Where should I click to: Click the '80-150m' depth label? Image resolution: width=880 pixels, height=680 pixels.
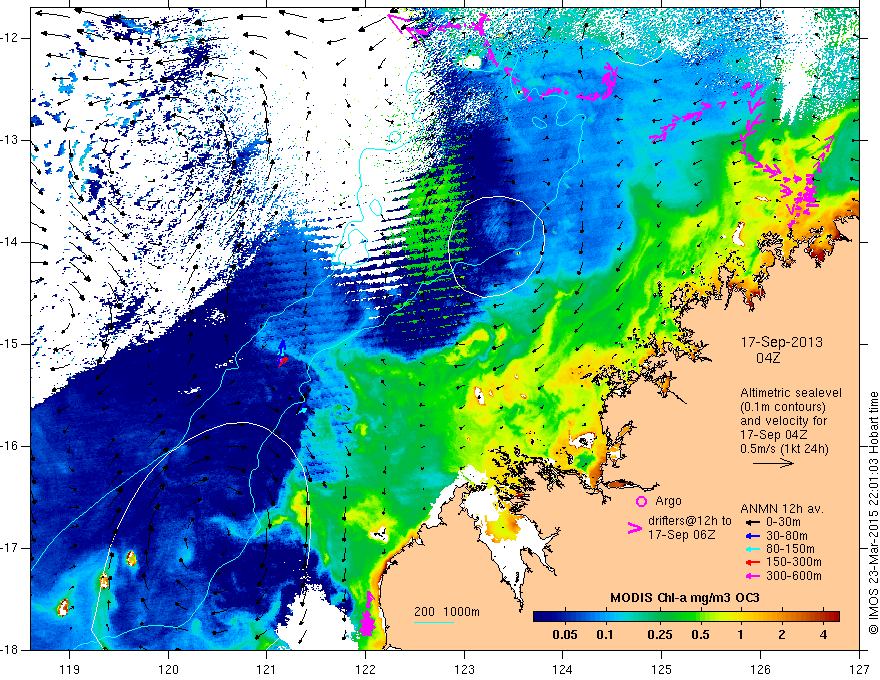click(x=790, y=549)
